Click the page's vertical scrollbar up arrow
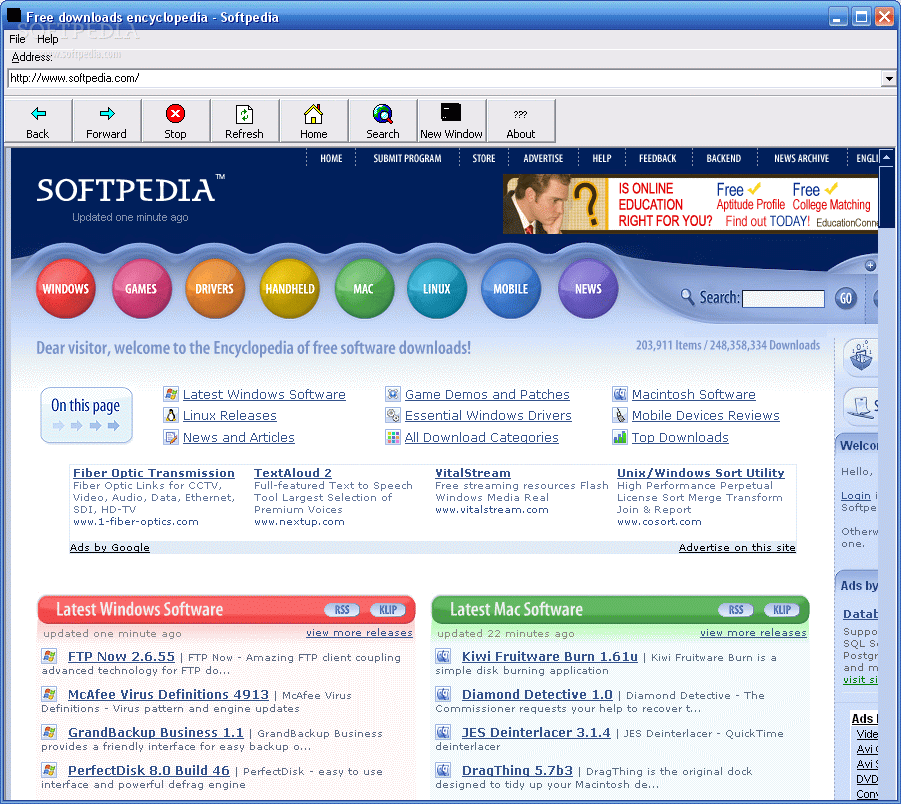The height and width of the screenshot is (804, 901). coord(886,156)
